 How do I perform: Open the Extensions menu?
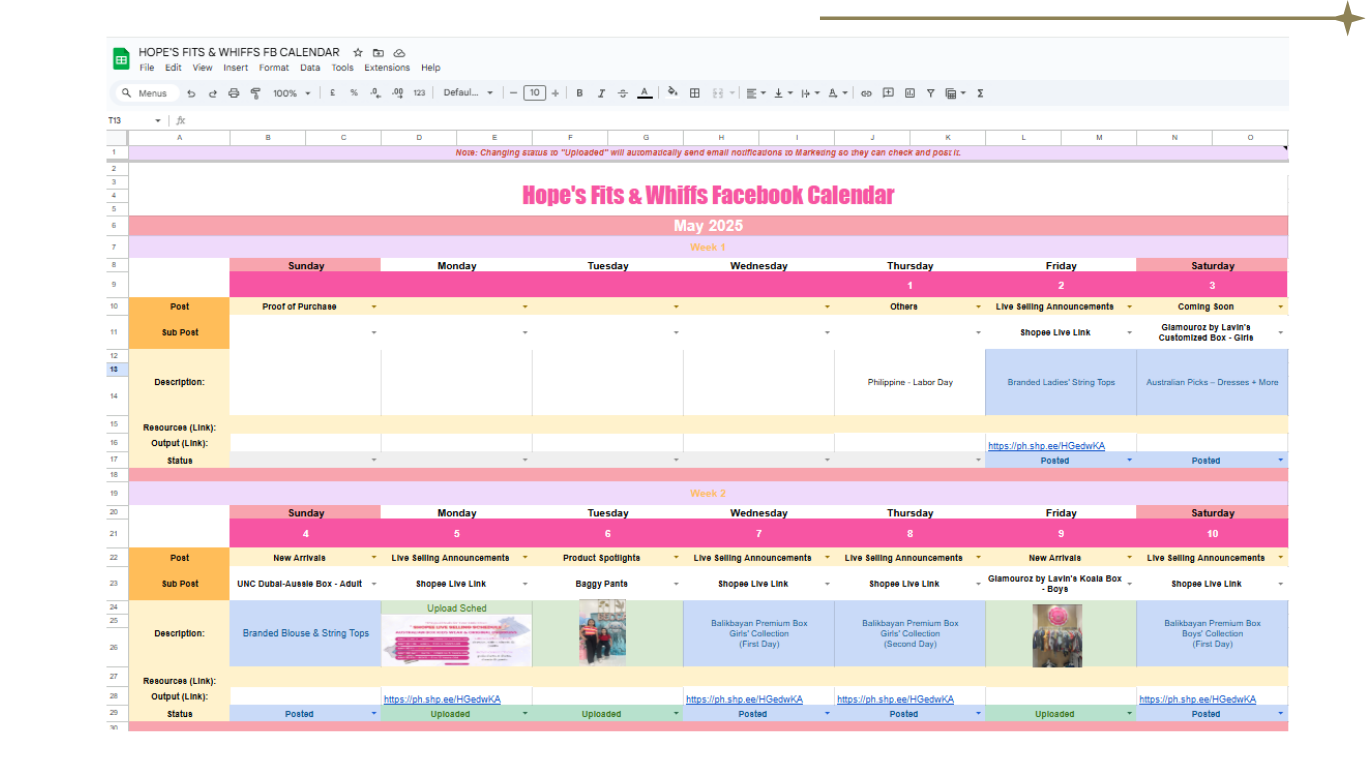click(386, 68)
